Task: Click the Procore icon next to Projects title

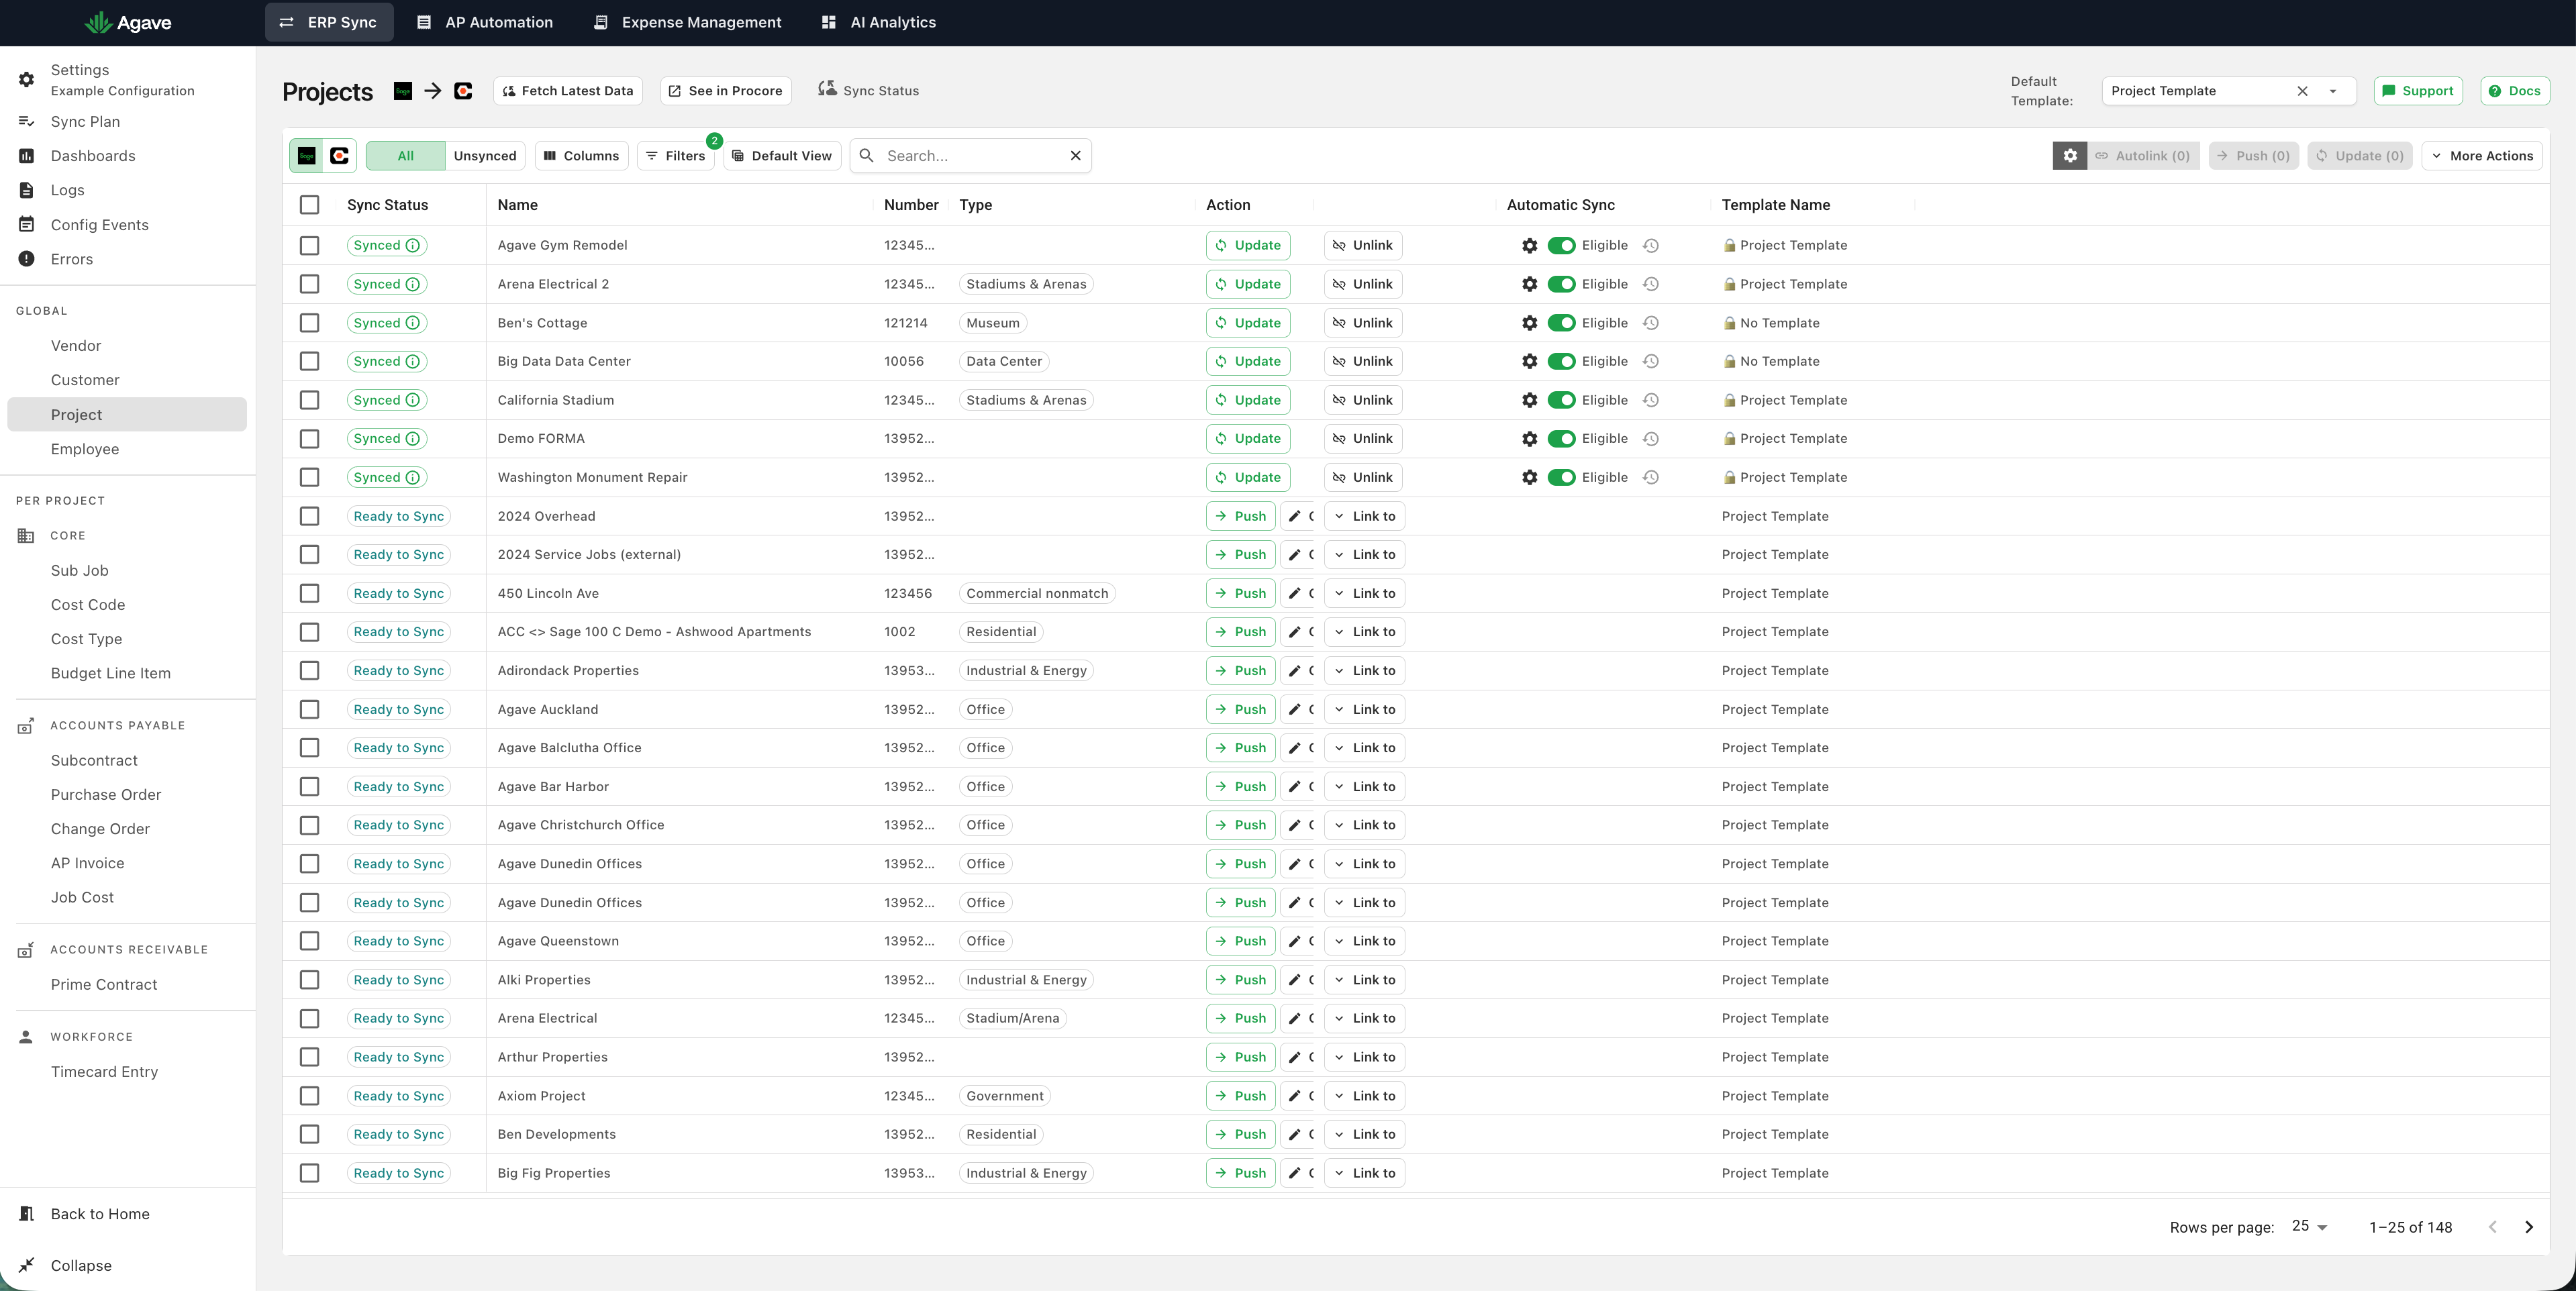Action: pos(463,91)
